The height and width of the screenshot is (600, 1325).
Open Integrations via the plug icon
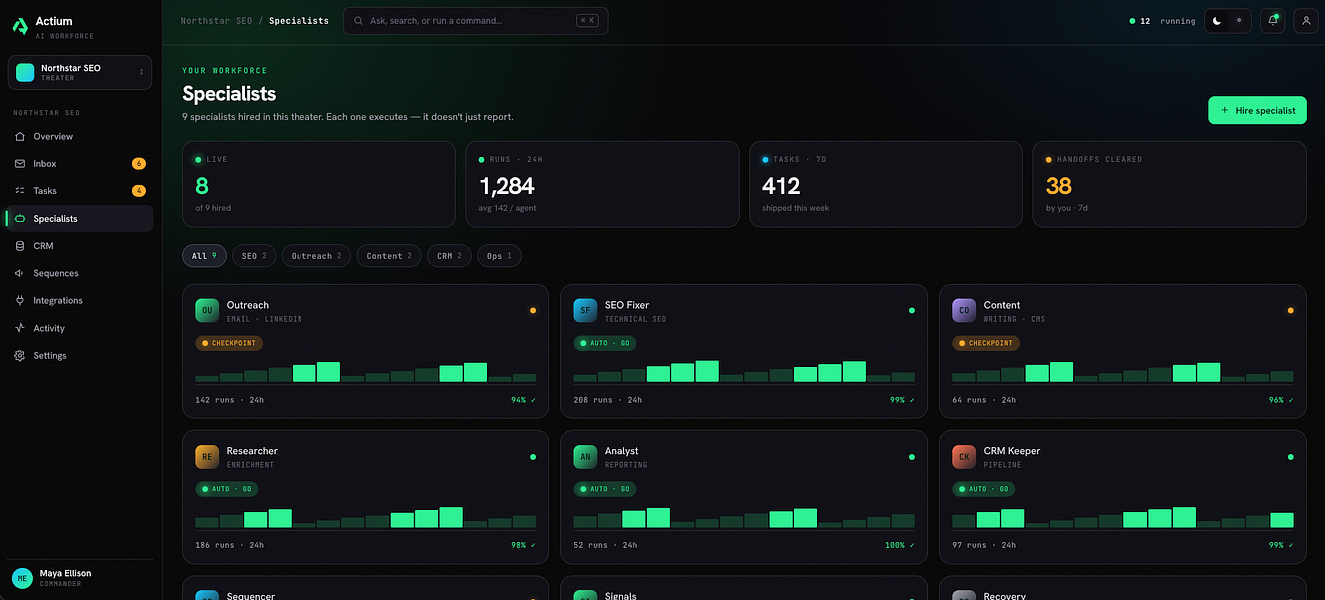click(x=20, y=301)
